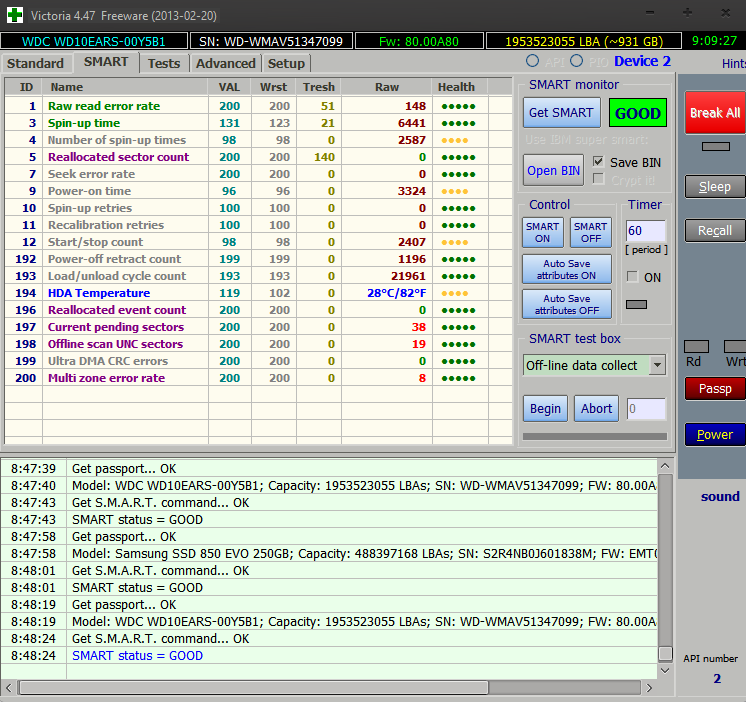This screenshot has width=746, height=702.
Task: Open the Tests tab
Action: [164, 64]
